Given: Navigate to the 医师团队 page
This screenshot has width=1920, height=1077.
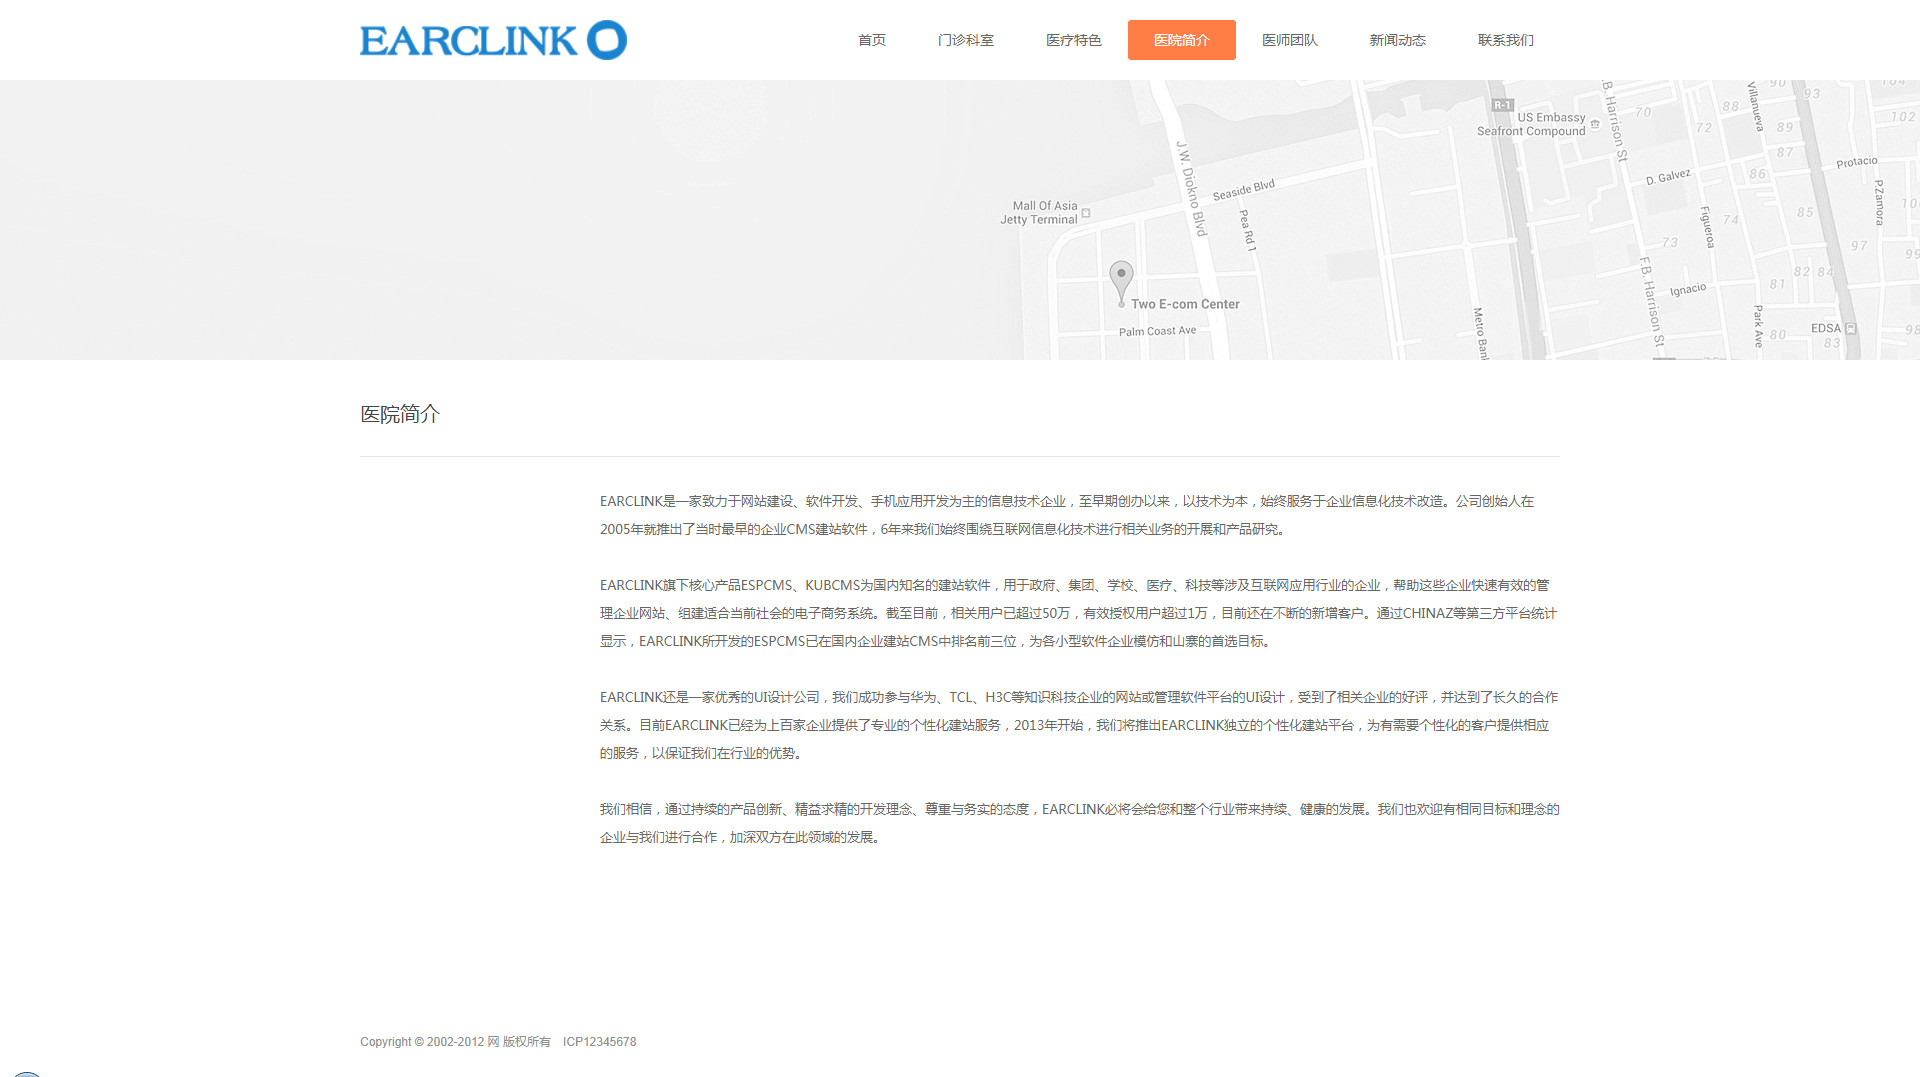Looking at the screenshot, I should (1289, 40).
